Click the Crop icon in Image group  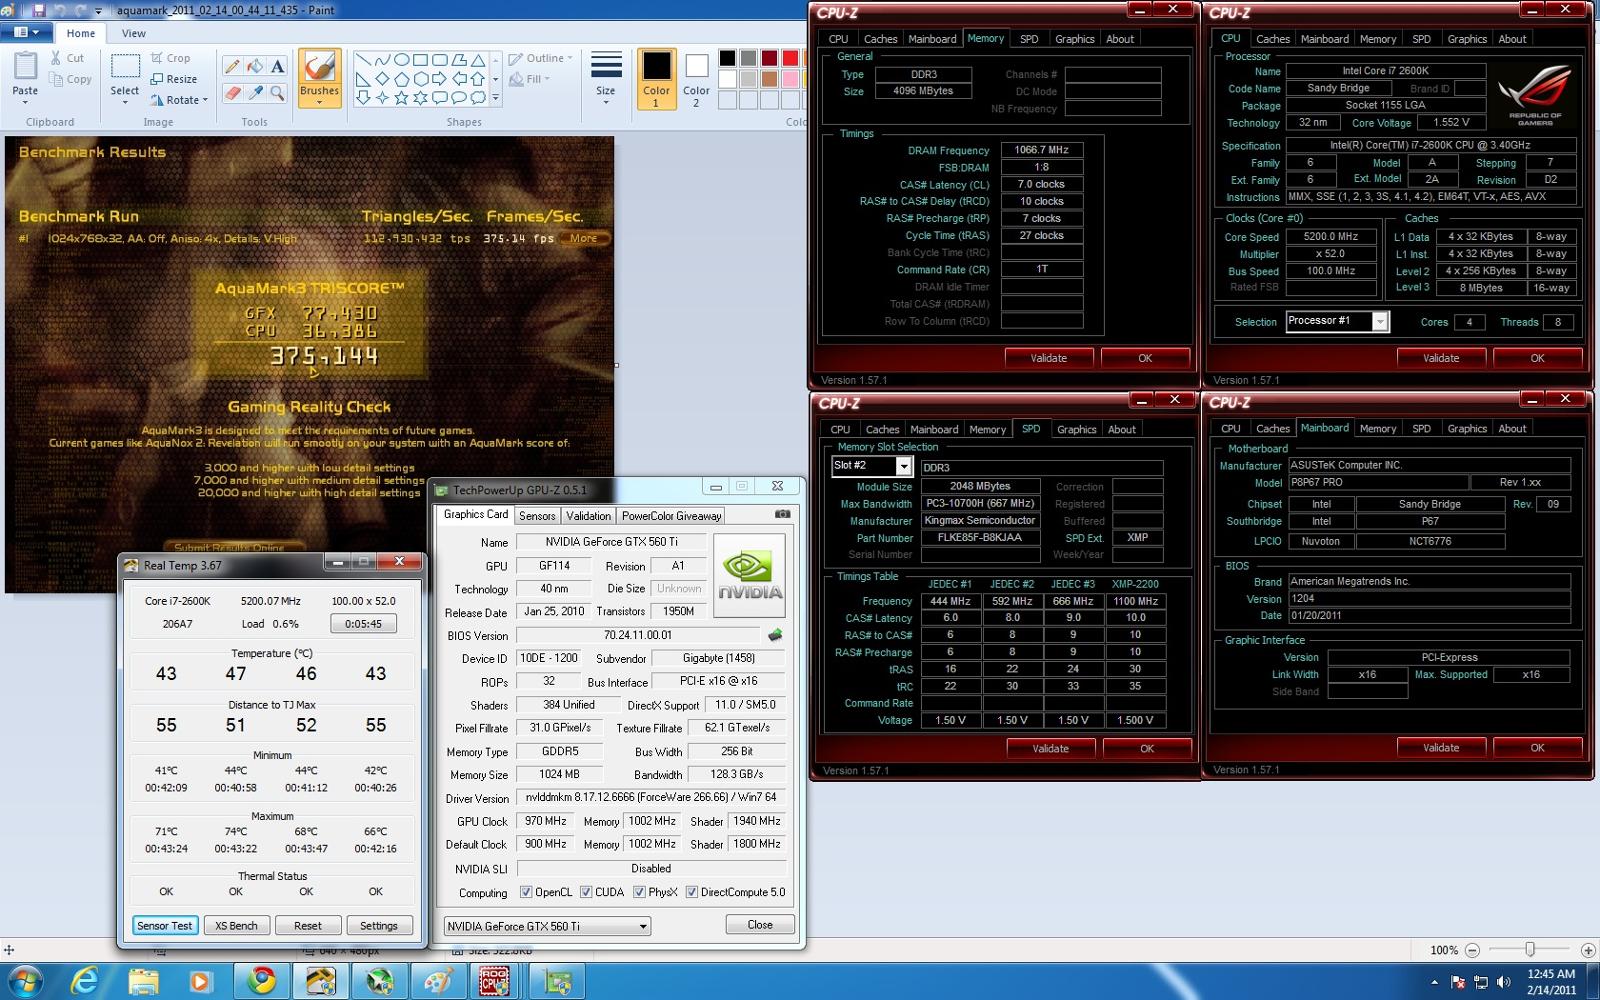coord(157,58)
